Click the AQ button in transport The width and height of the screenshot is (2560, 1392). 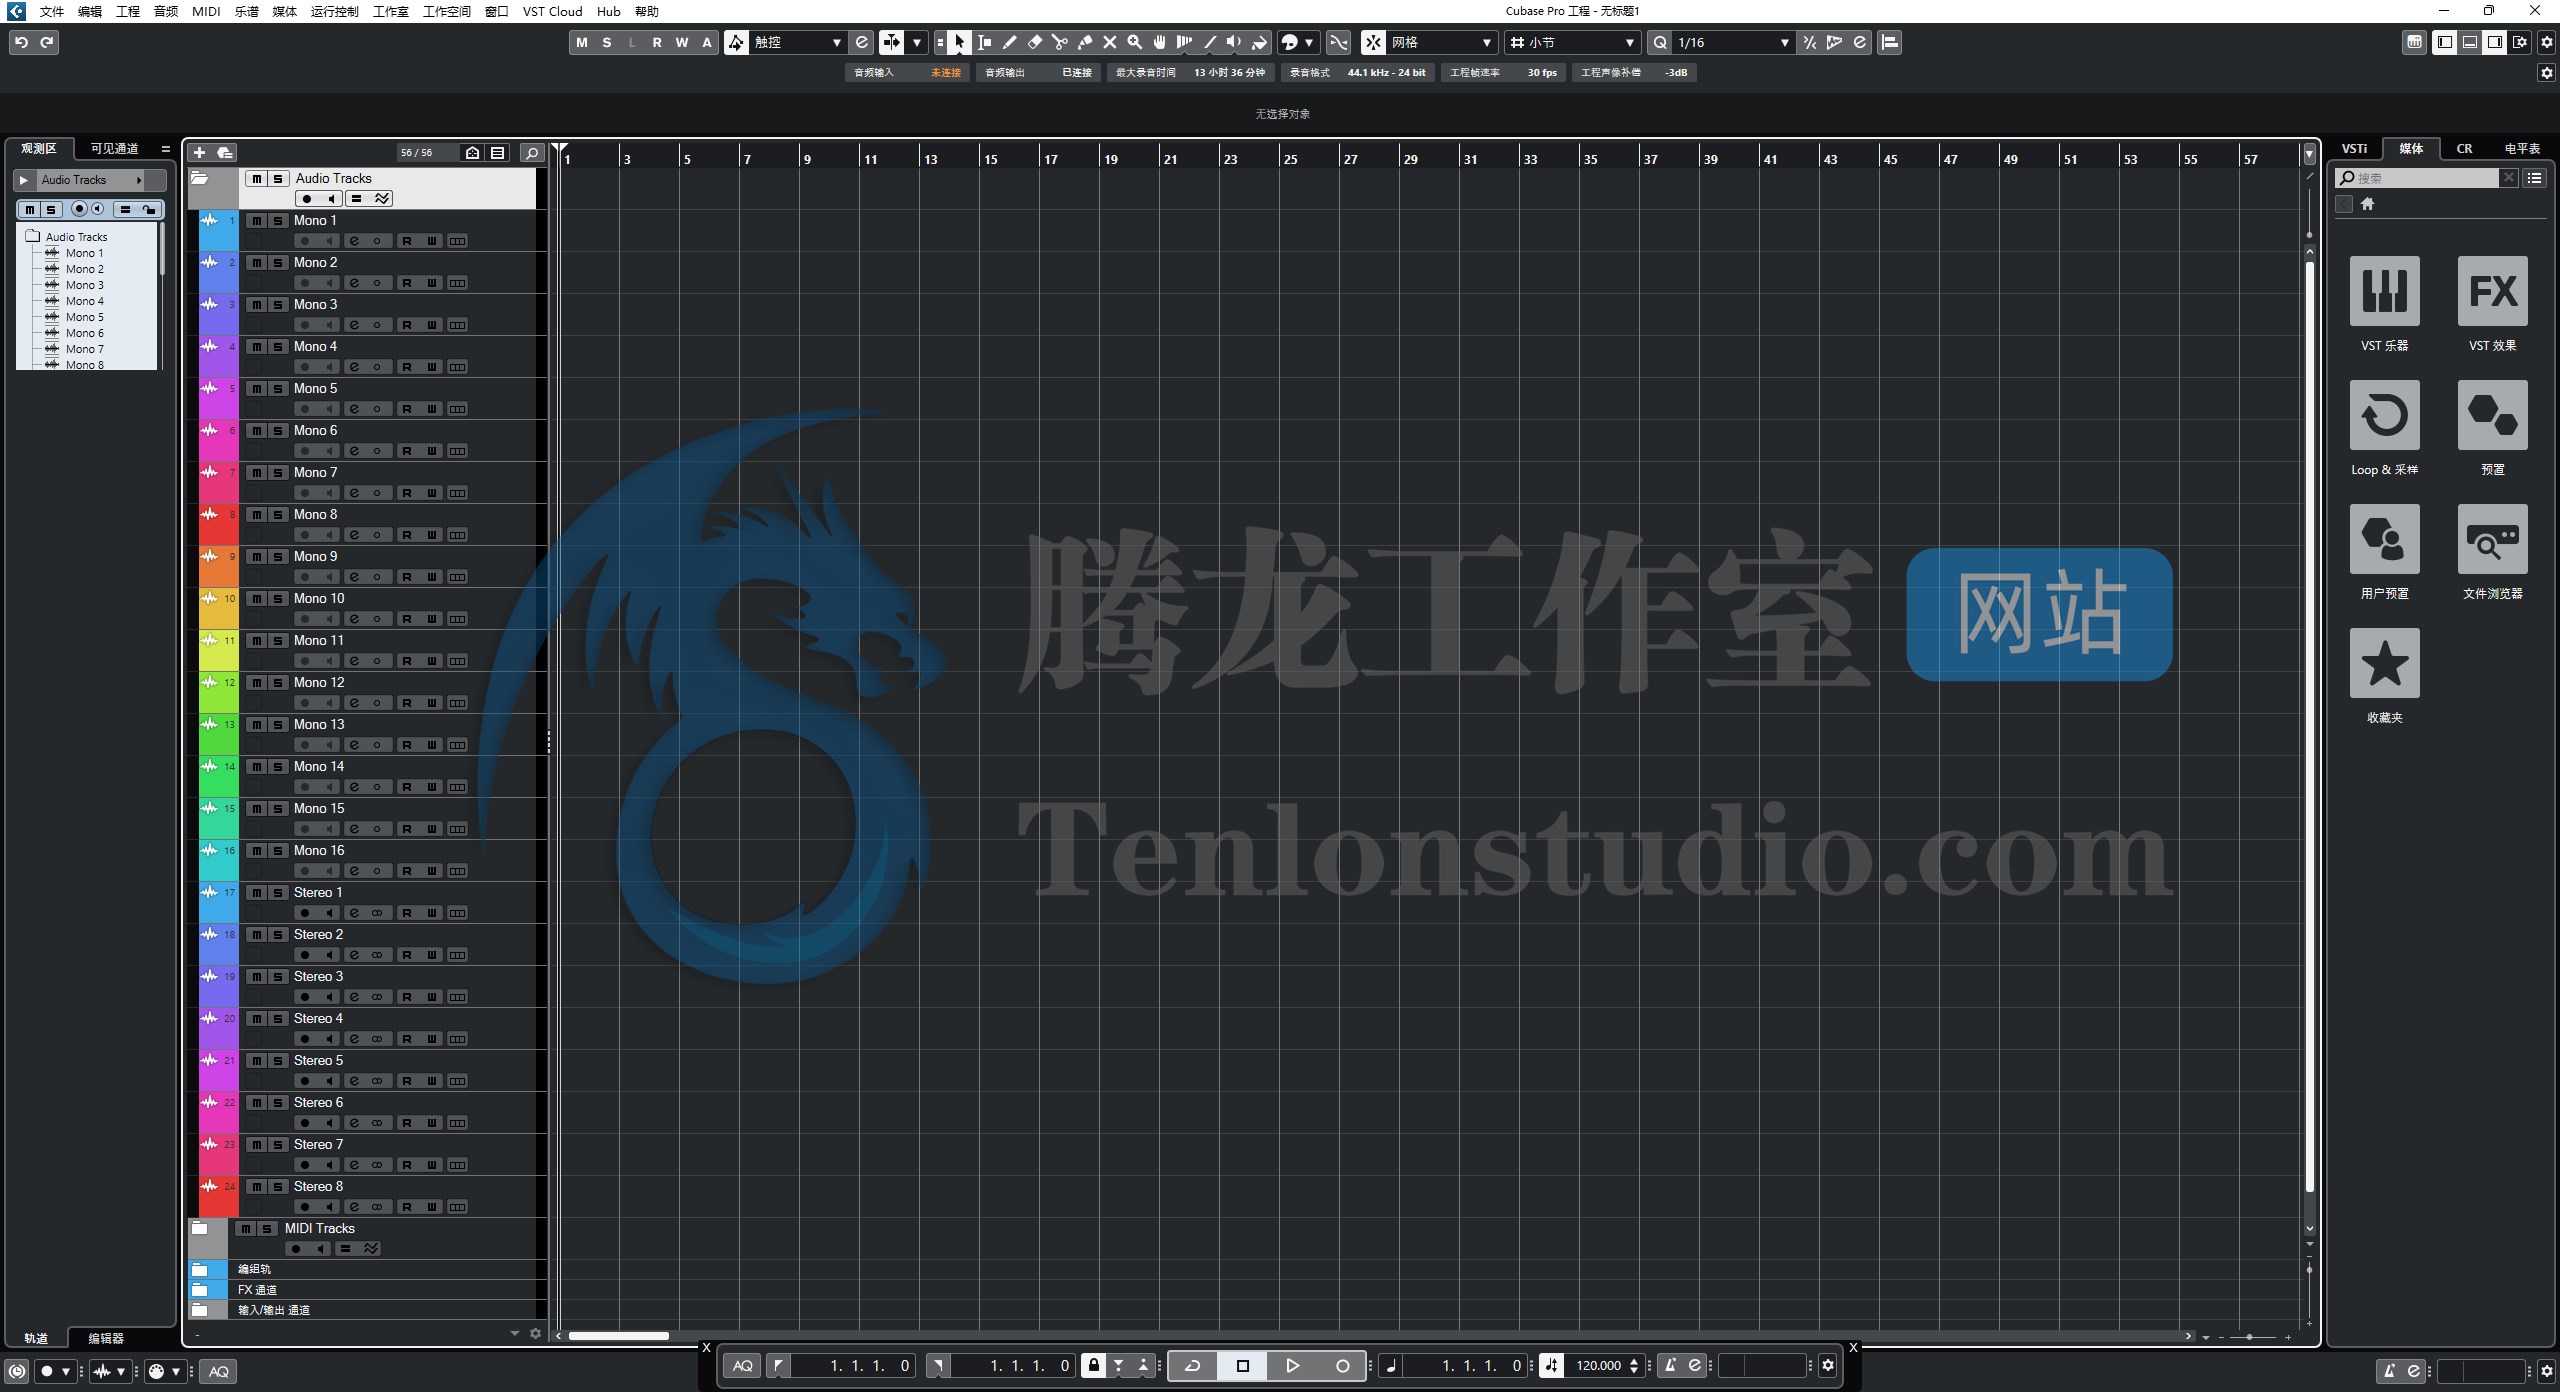pyautogui.click(x=743, y=1365)
